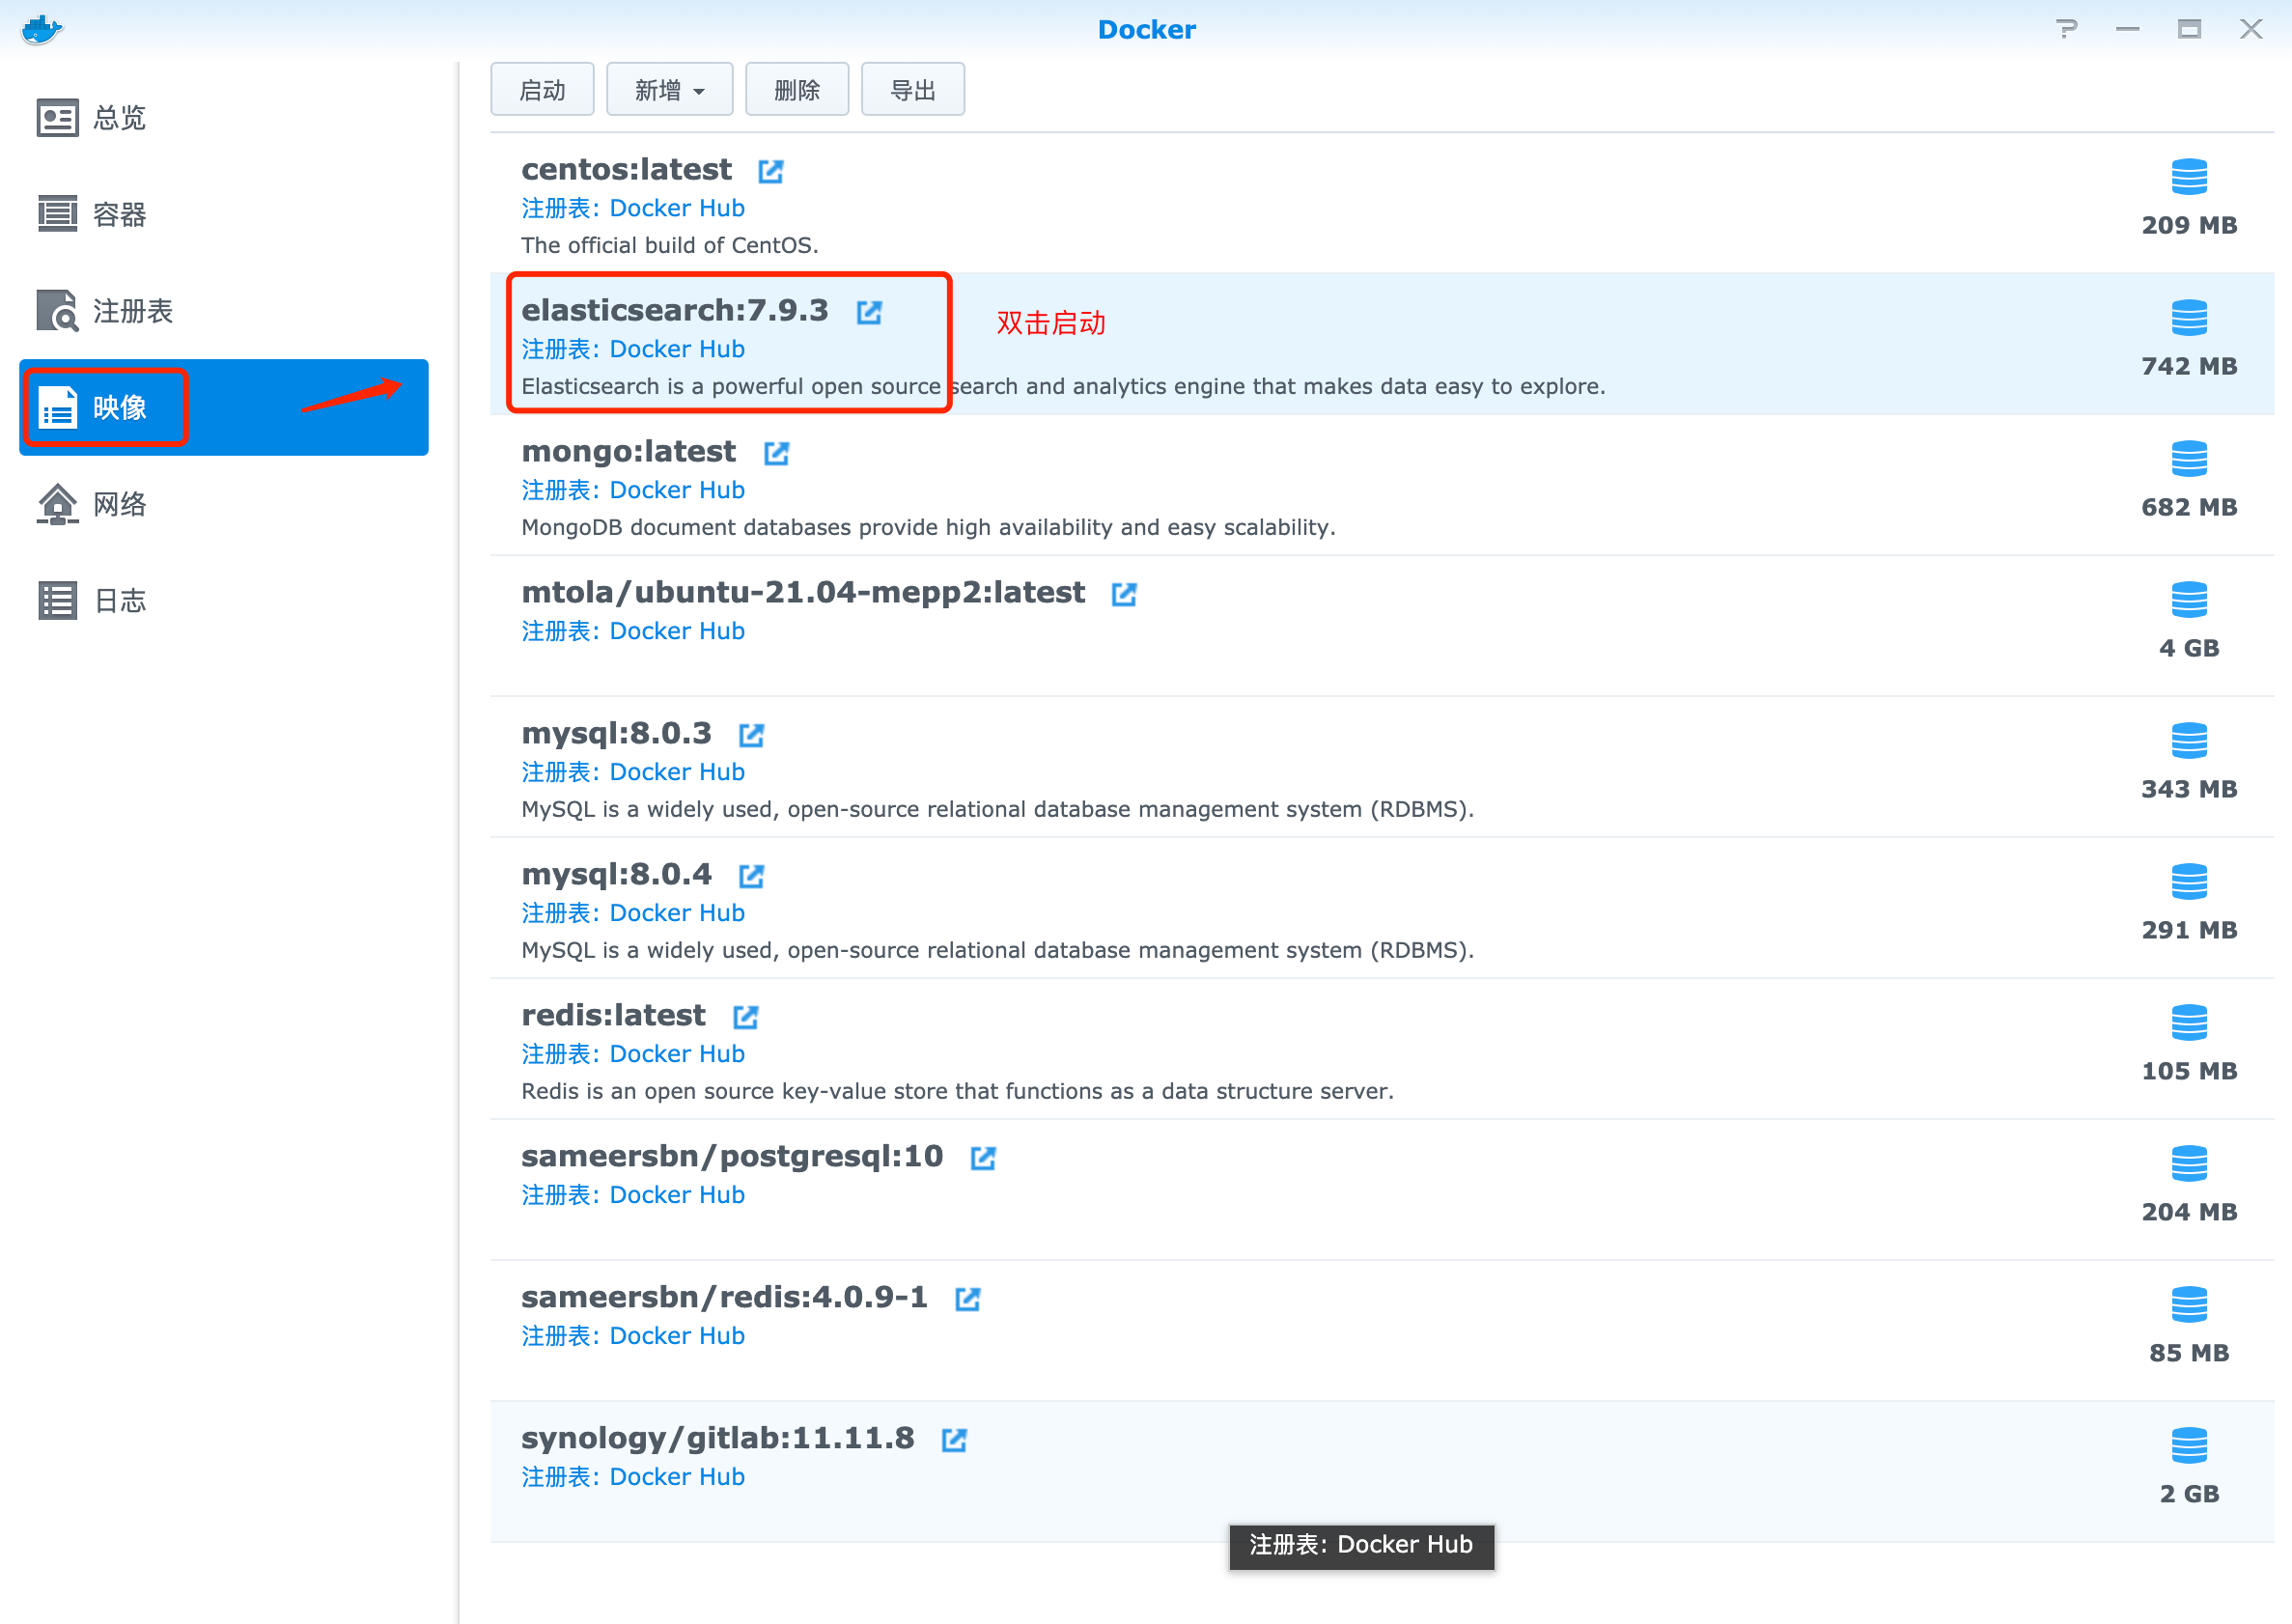The image size is (2292, 1624).
Task: Click external link icon beside elasticsearch:7.9.3
Action: point(868,312)
